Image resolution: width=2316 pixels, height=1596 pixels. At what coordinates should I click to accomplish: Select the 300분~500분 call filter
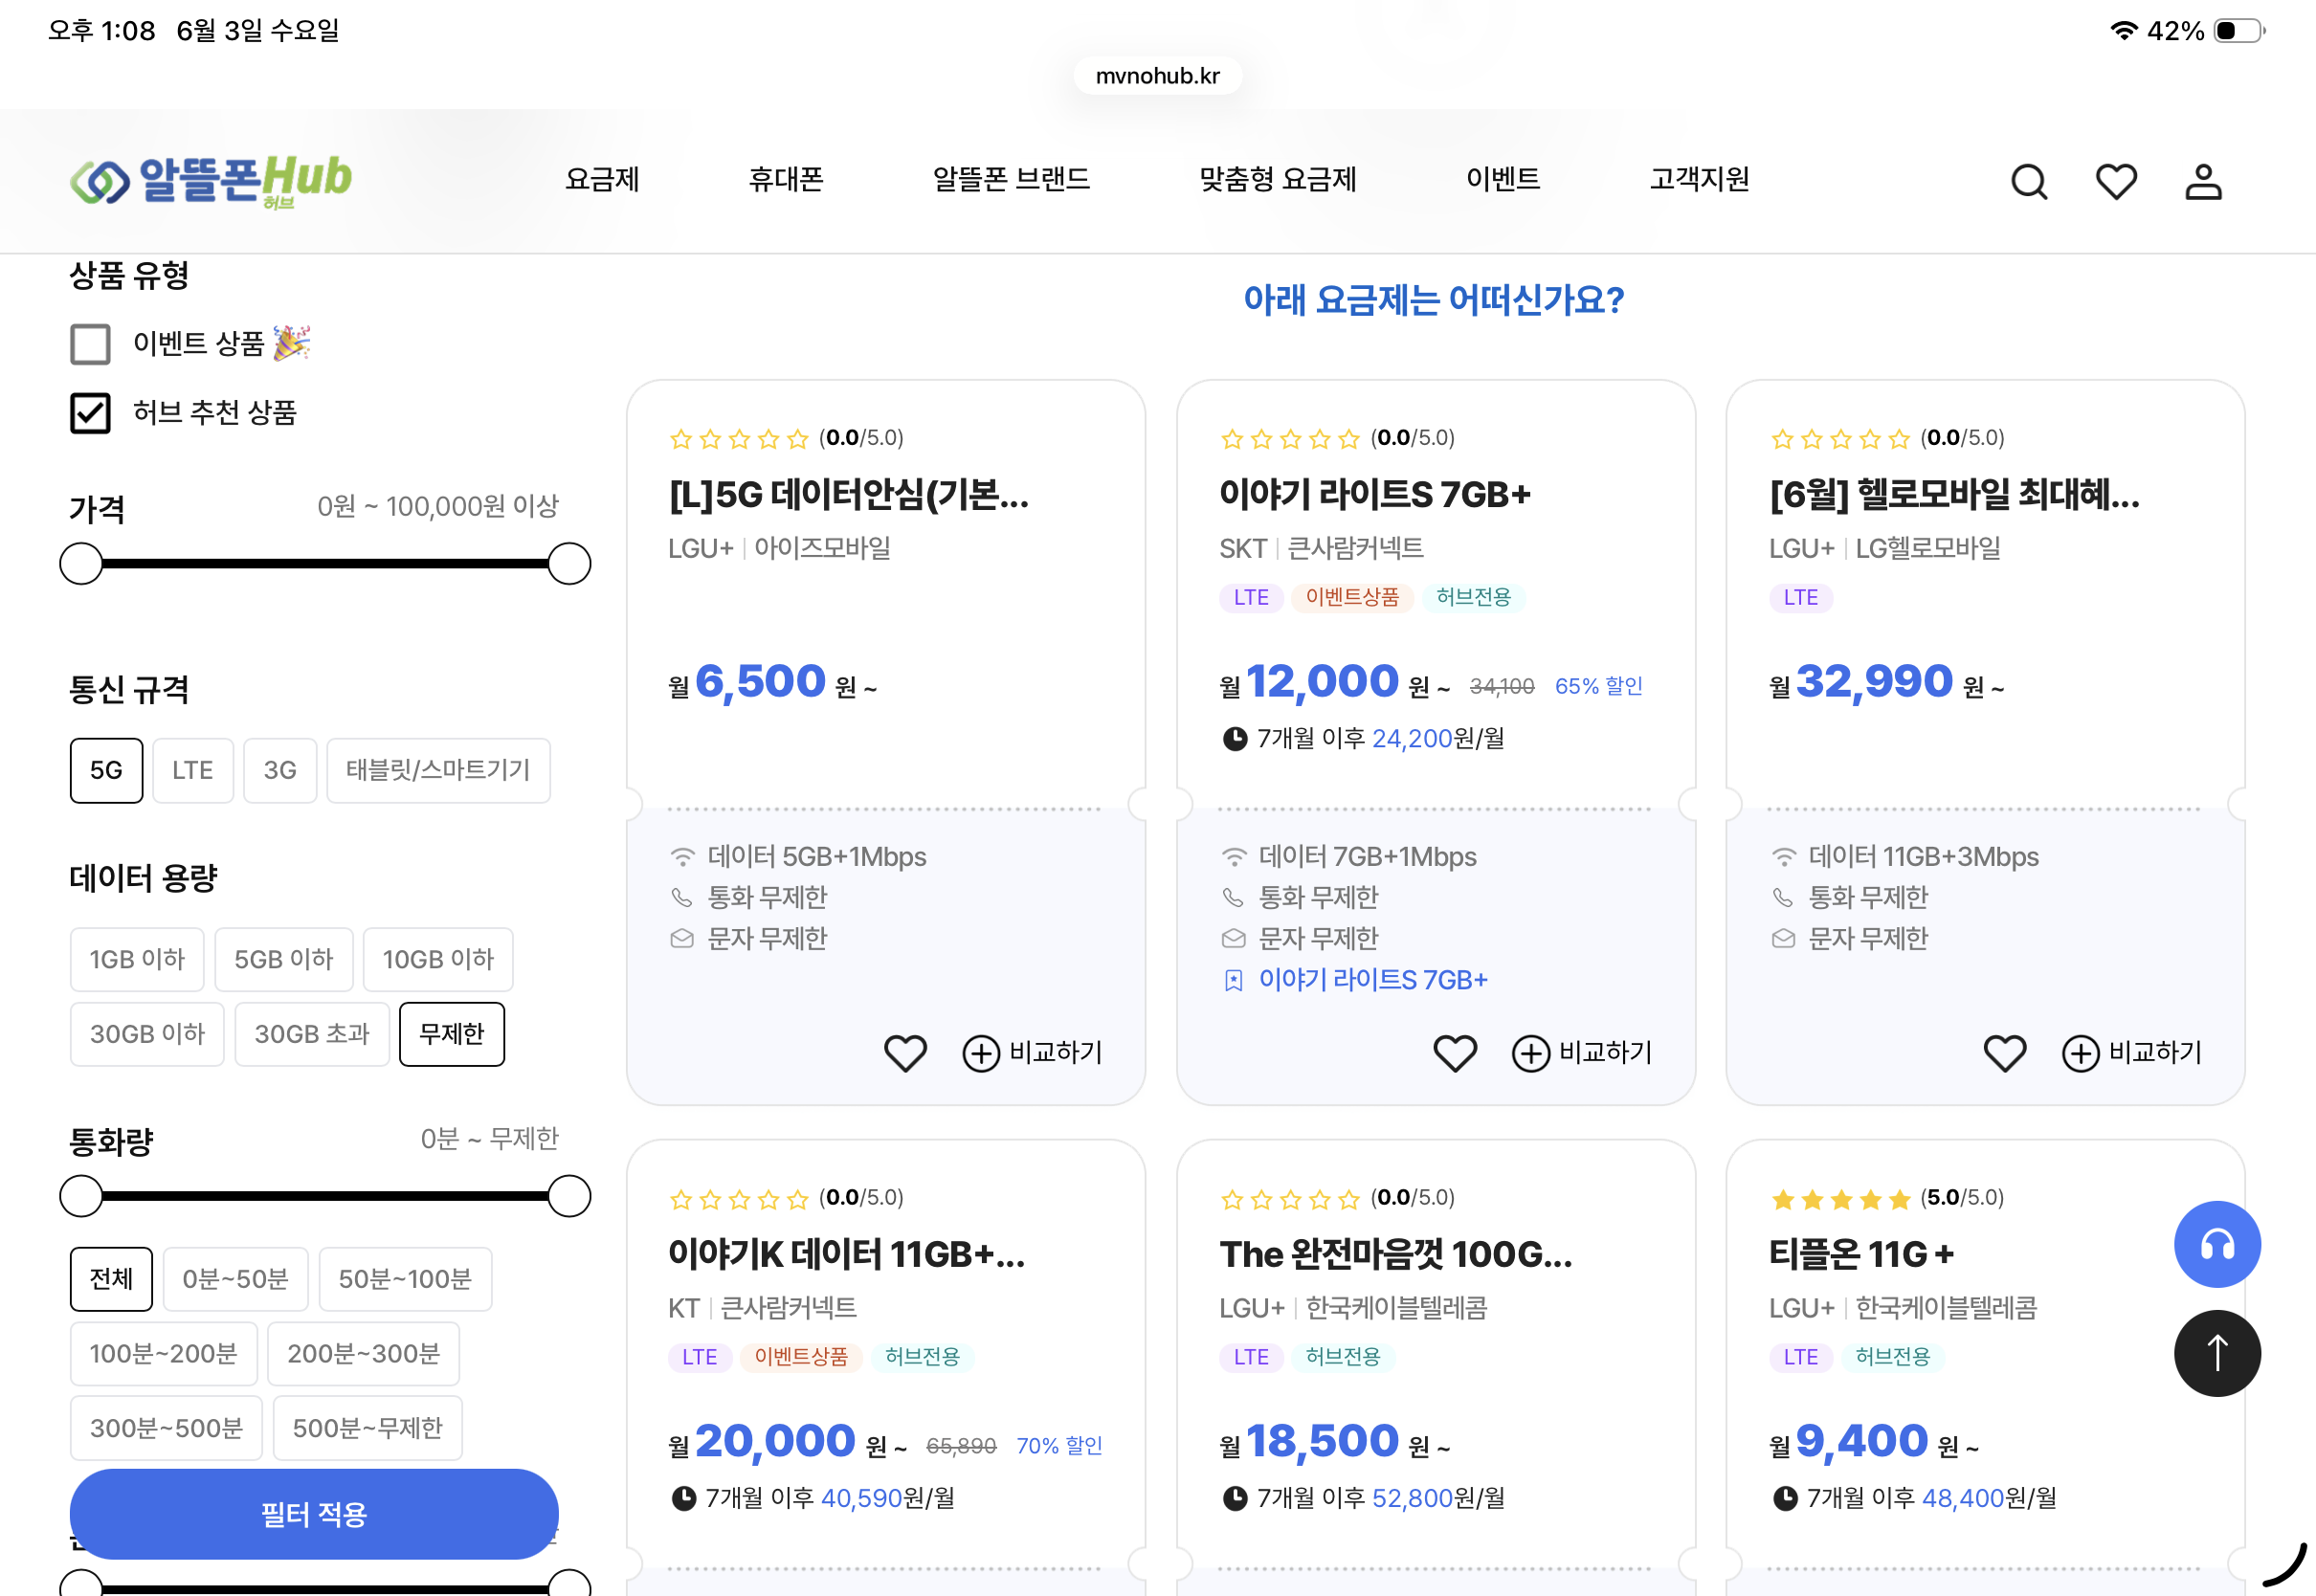(166, 1428)
